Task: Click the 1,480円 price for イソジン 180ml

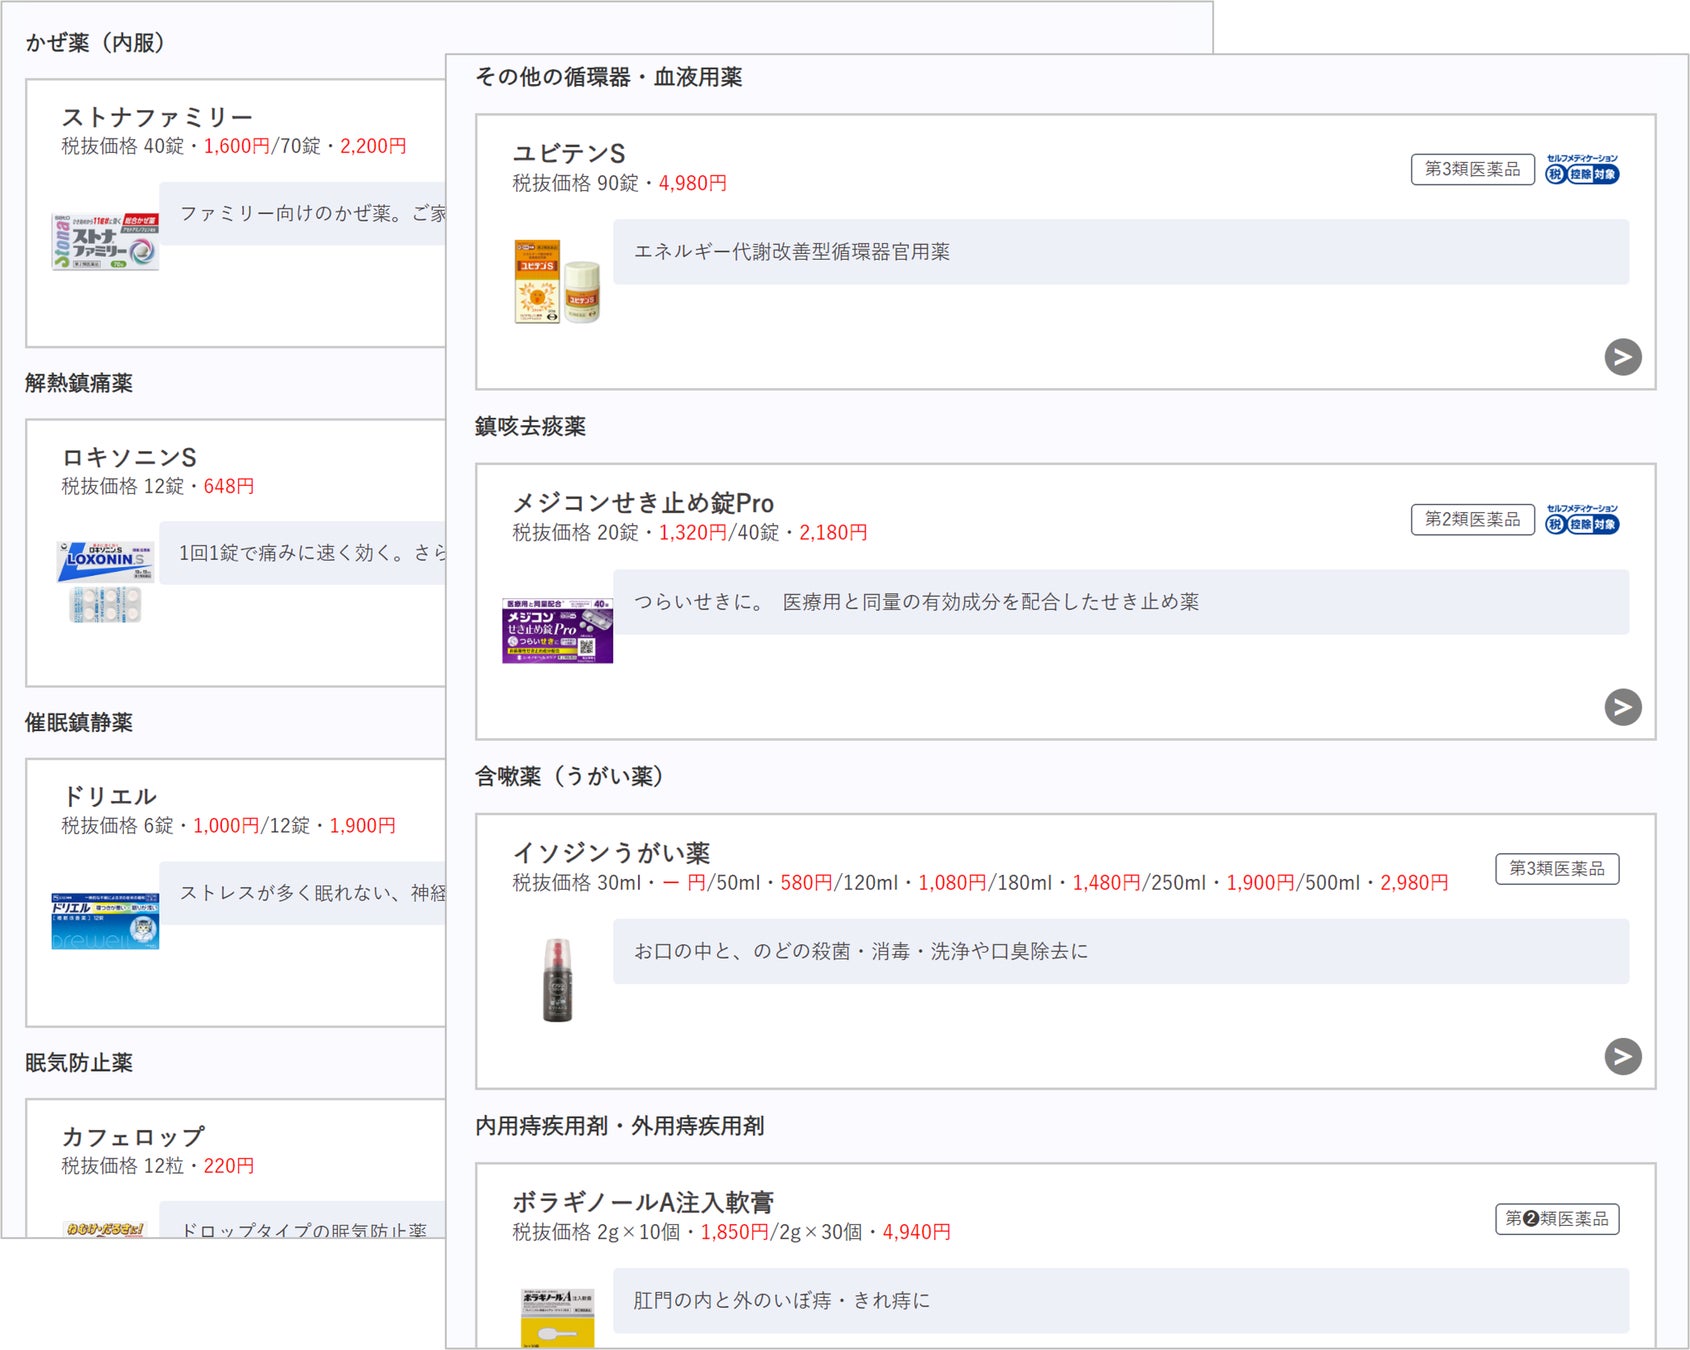Action: click(1106, 882)
